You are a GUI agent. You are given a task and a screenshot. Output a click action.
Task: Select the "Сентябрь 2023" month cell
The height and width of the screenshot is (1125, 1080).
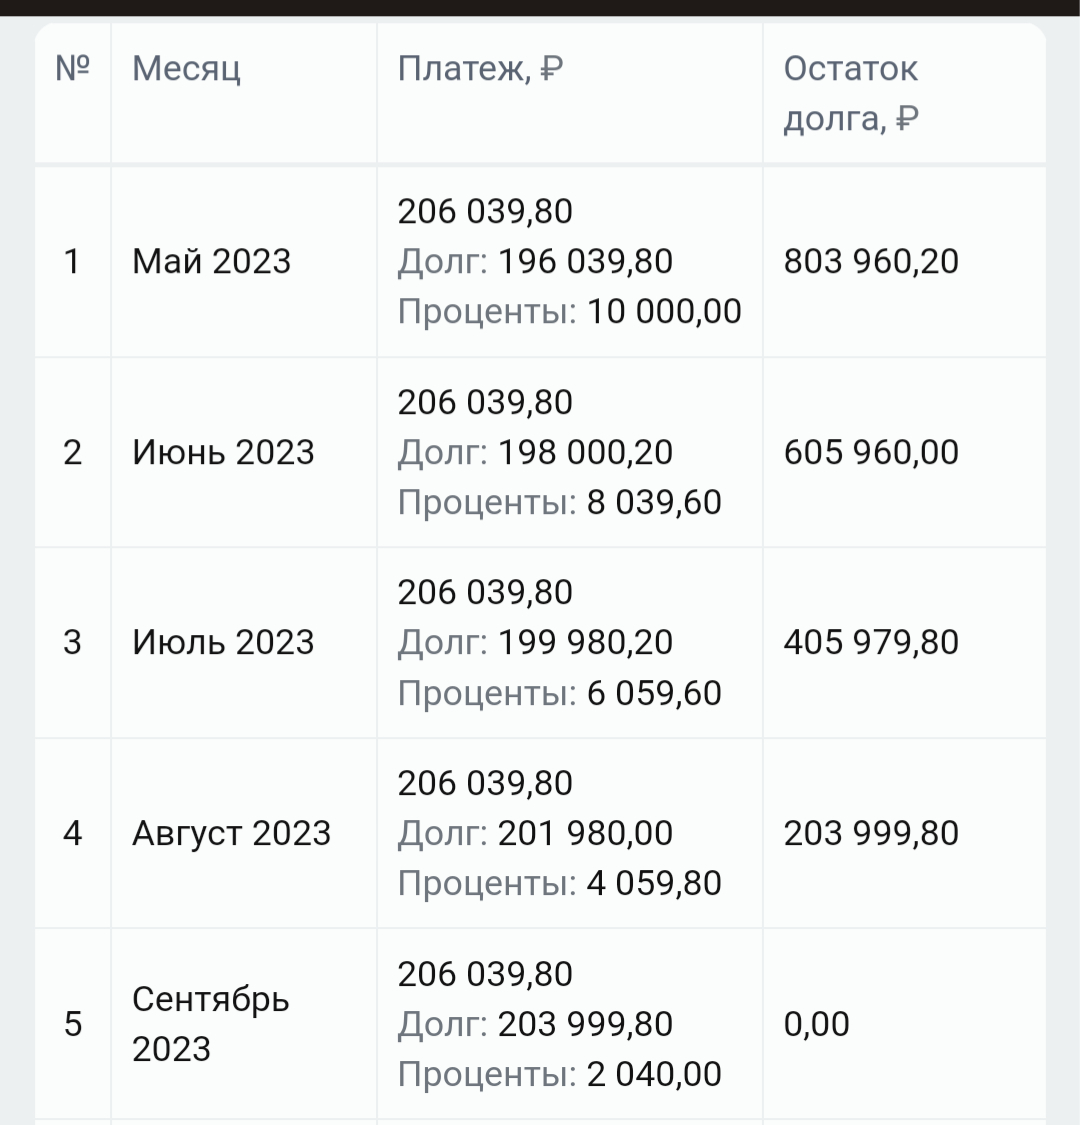[211, 1023]
